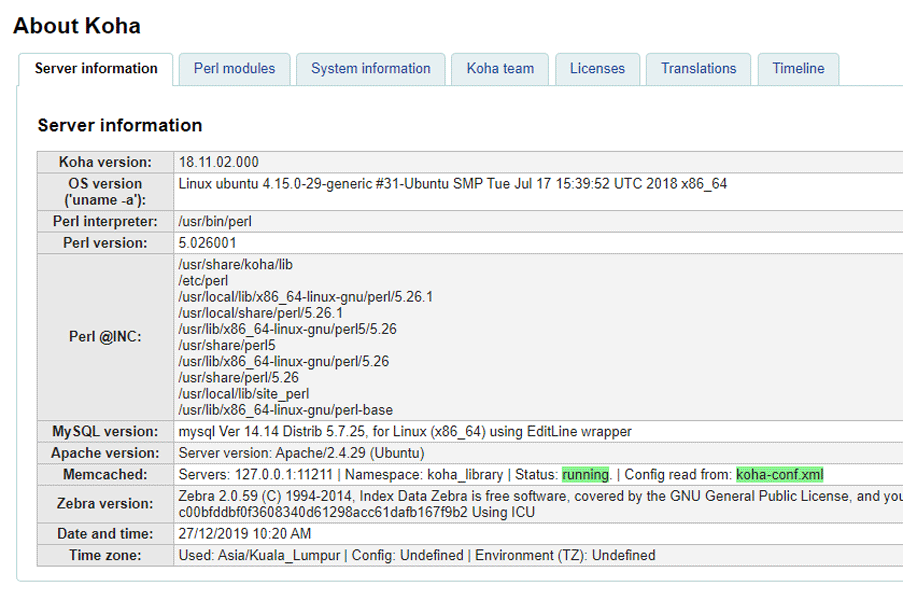Open the Timeline tab
The width and height of the screenshot is (903, 605).
click(x=798, y=69)
